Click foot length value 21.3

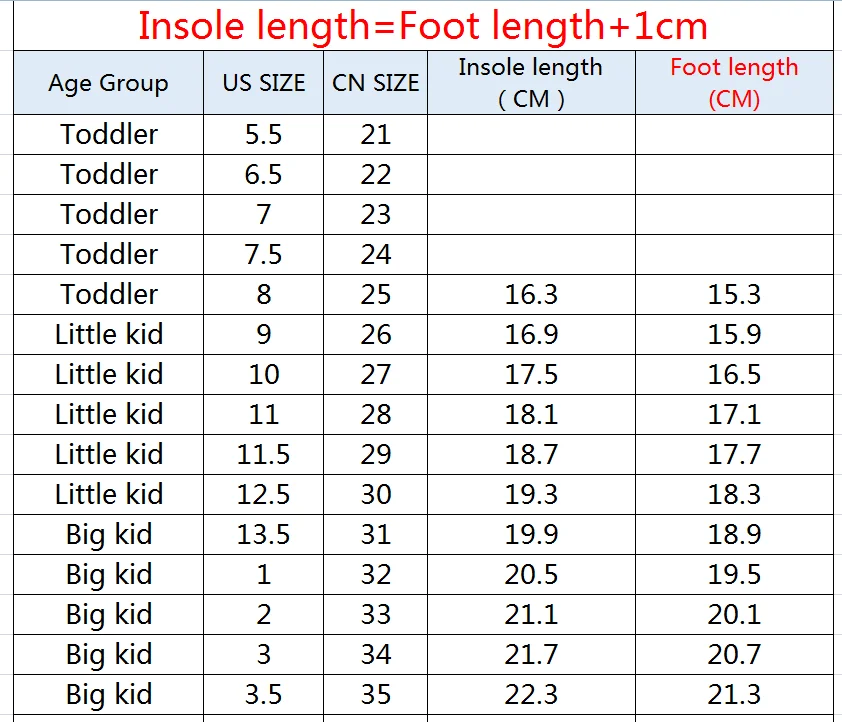pyautogui.click(x=734, y=694)
